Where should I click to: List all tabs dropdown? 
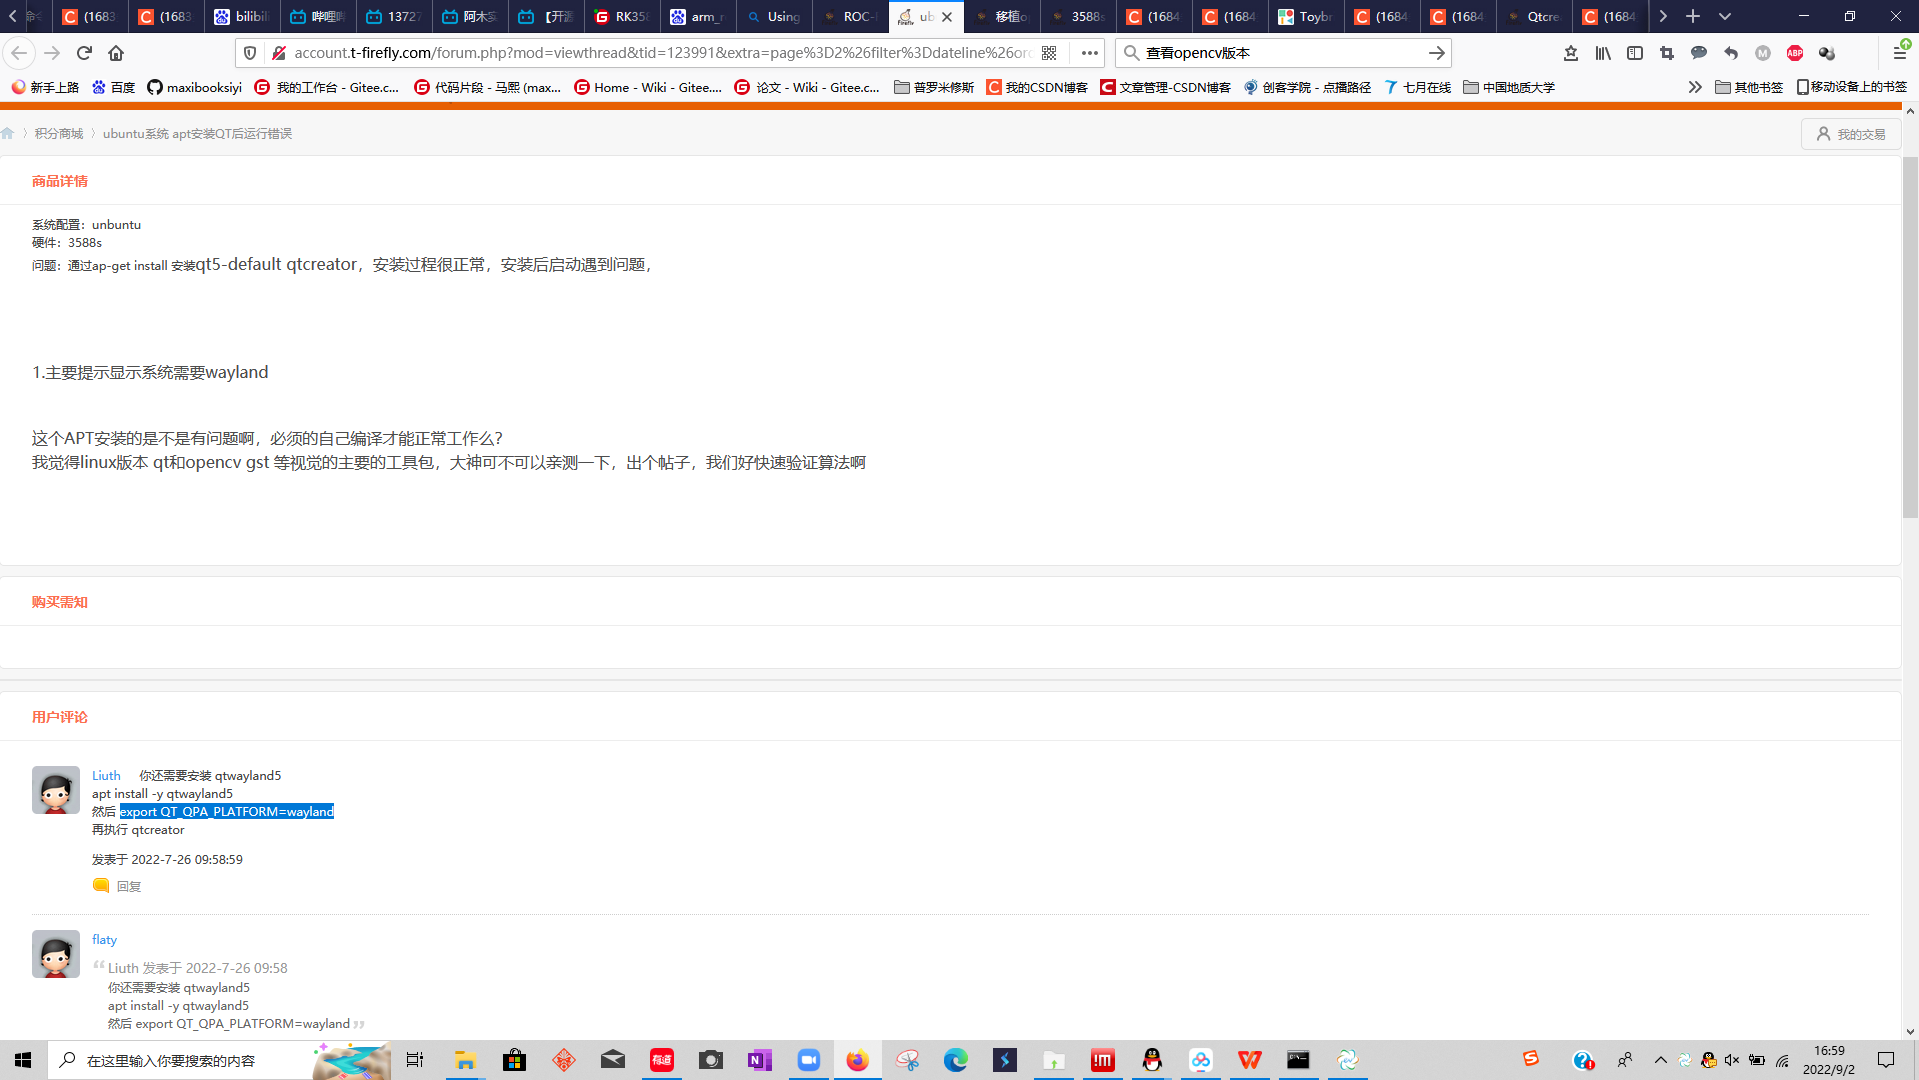click(x=1725, y=16)
